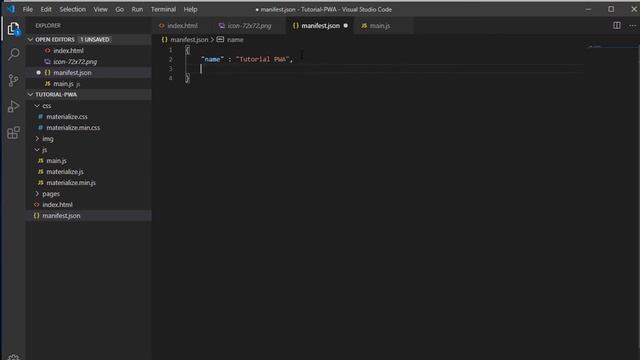Open the Manage gear in the activity bar

(13, 357)
